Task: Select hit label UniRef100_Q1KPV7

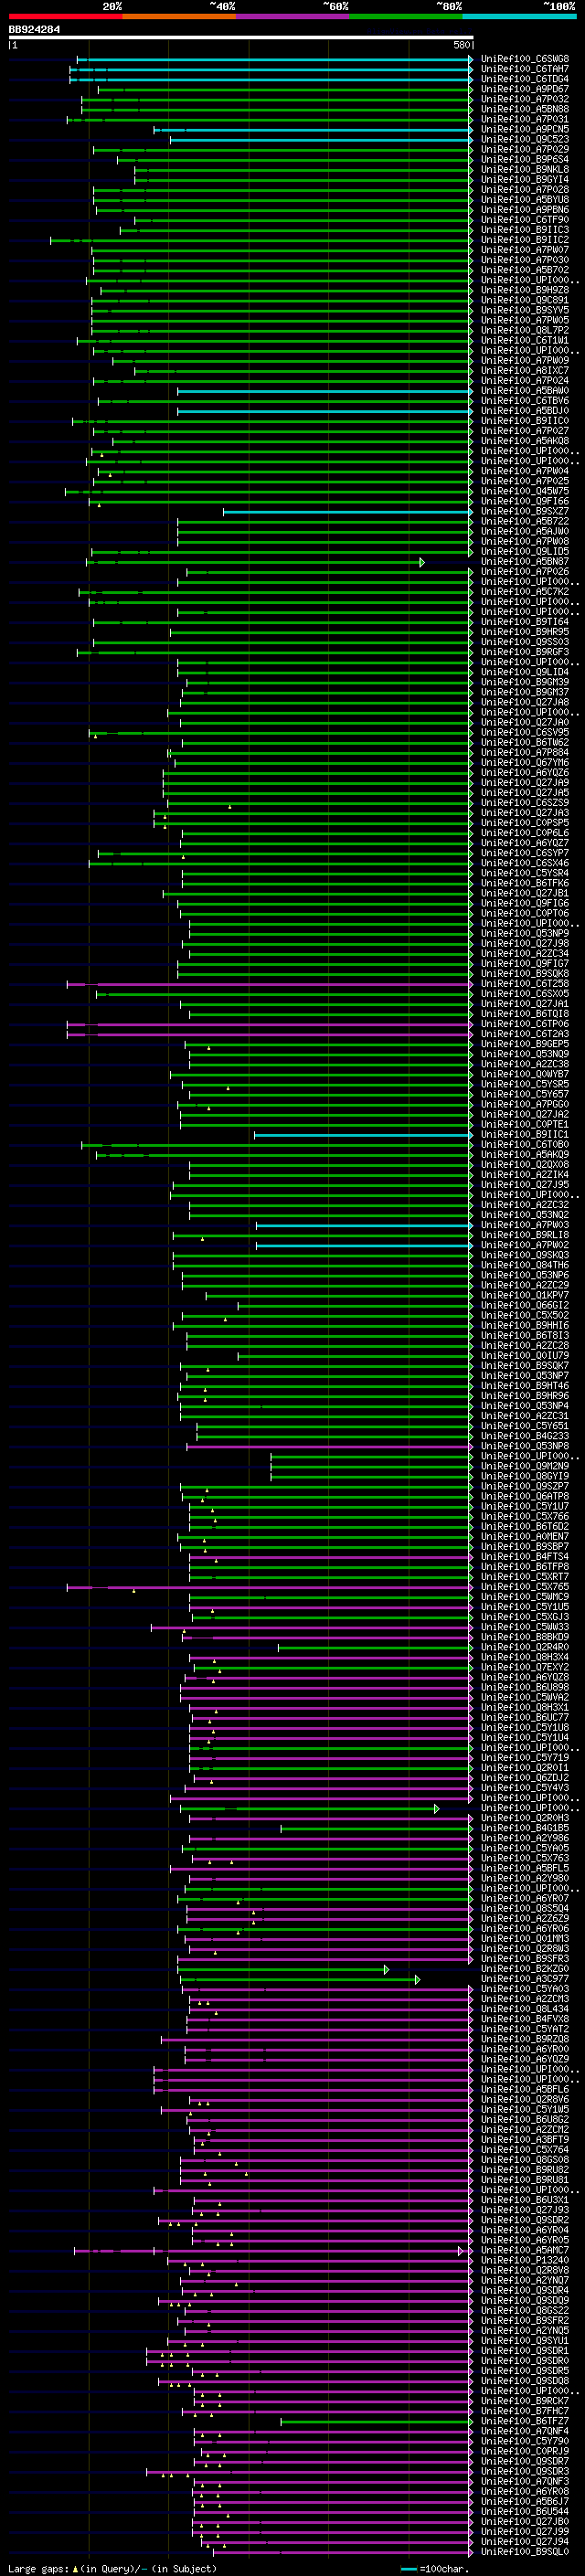Action: pos(524,1295)
